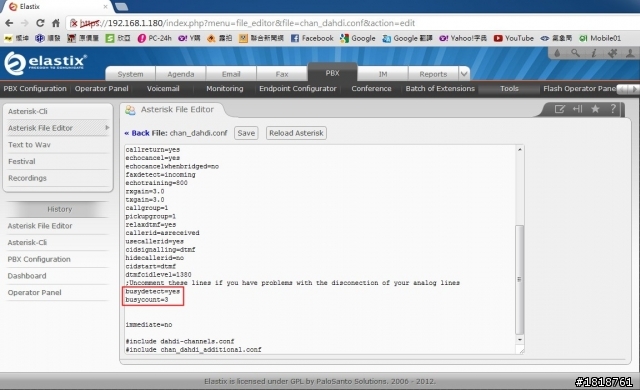Click the browser home icon
Screen dimensions: 640x390
pos(56,23)
